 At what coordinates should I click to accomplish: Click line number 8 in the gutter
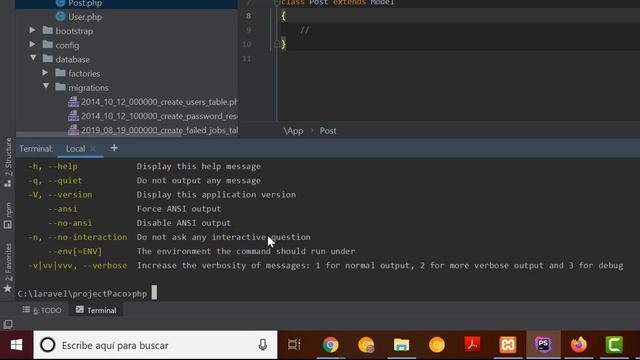(248, 16)
